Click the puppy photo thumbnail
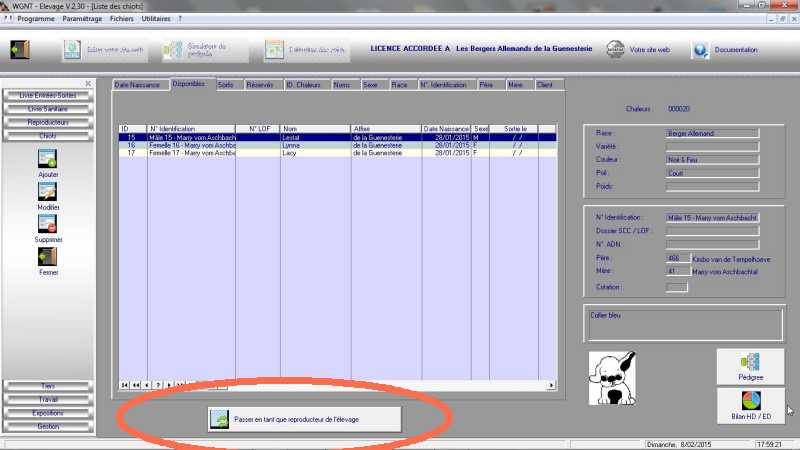The height and width of the screenshot is (450, 800). click(x=613, y=377)
